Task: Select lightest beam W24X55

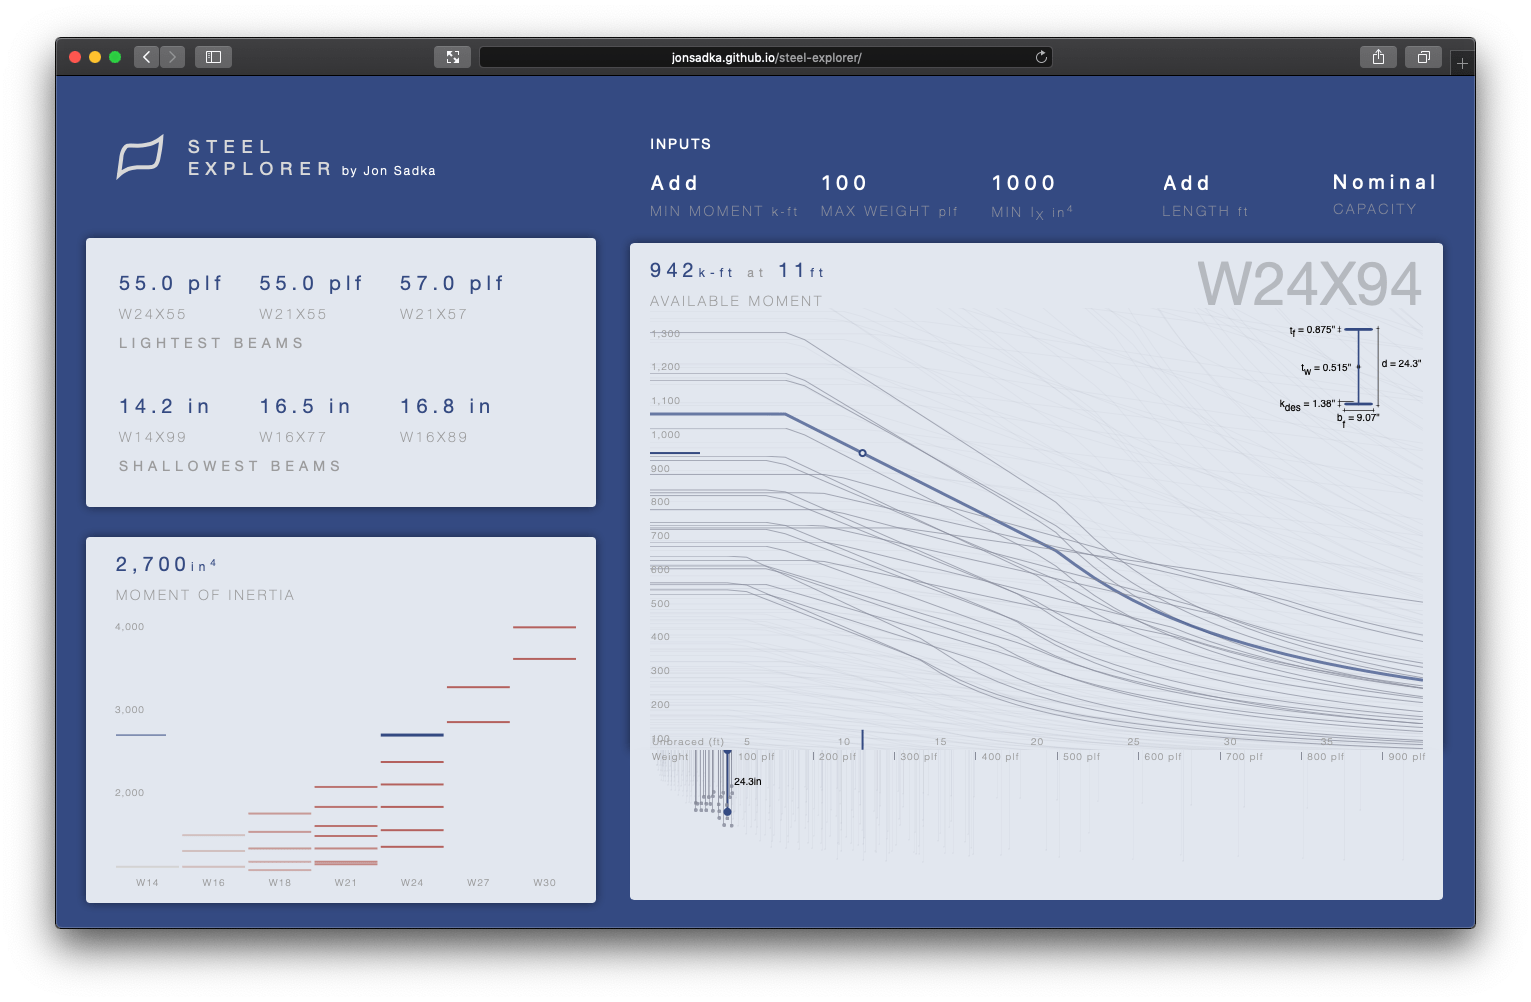Action: (x=152, y=314)
